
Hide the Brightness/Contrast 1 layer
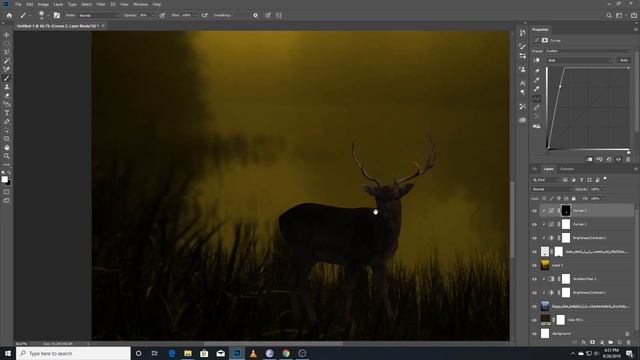534,293
